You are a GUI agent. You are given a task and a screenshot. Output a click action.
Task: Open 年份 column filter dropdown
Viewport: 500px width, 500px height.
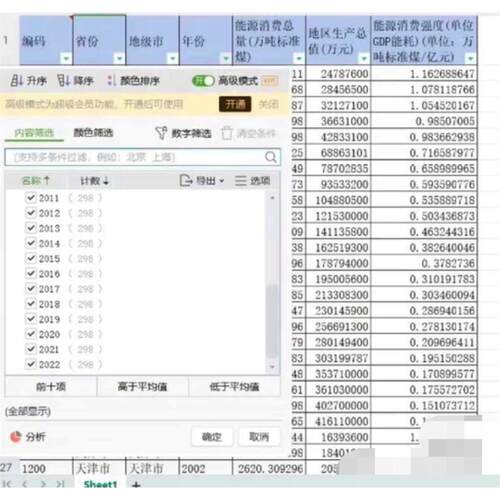click(226, 59)
